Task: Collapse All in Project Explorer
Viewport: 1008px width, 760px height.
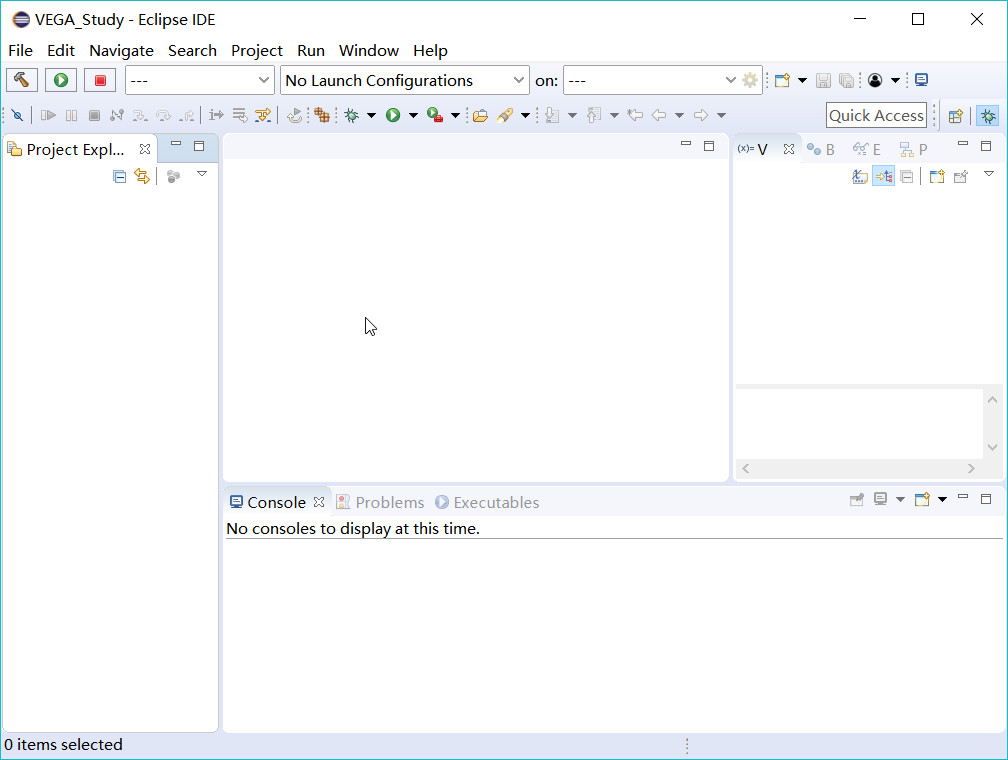Action: [x=120, y=176]
